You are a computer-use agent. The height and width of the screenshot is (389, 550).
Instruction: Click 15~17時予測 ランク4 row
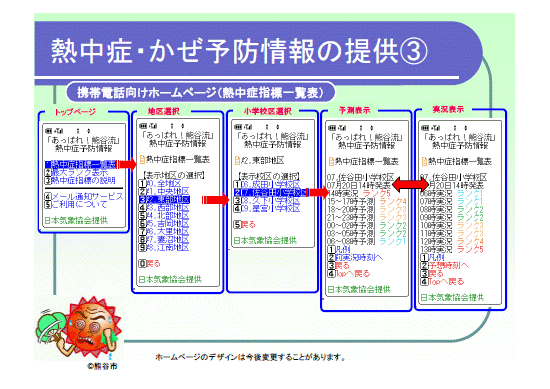tap(367, 201)
